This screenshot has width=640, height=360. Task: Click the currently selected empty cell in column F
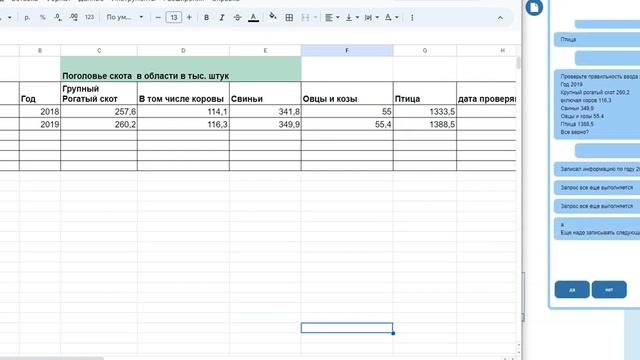pyautogui.click(x=347, y=328)
